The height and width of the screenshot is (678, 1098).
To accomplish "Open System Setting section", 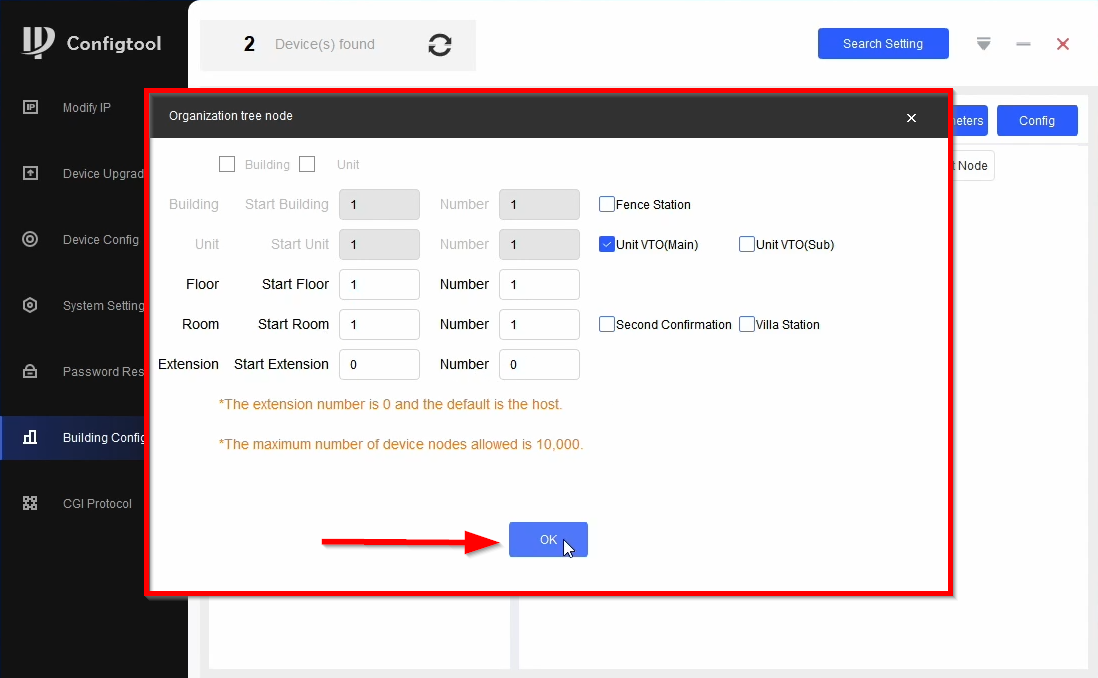I will [x=103, y=305].
